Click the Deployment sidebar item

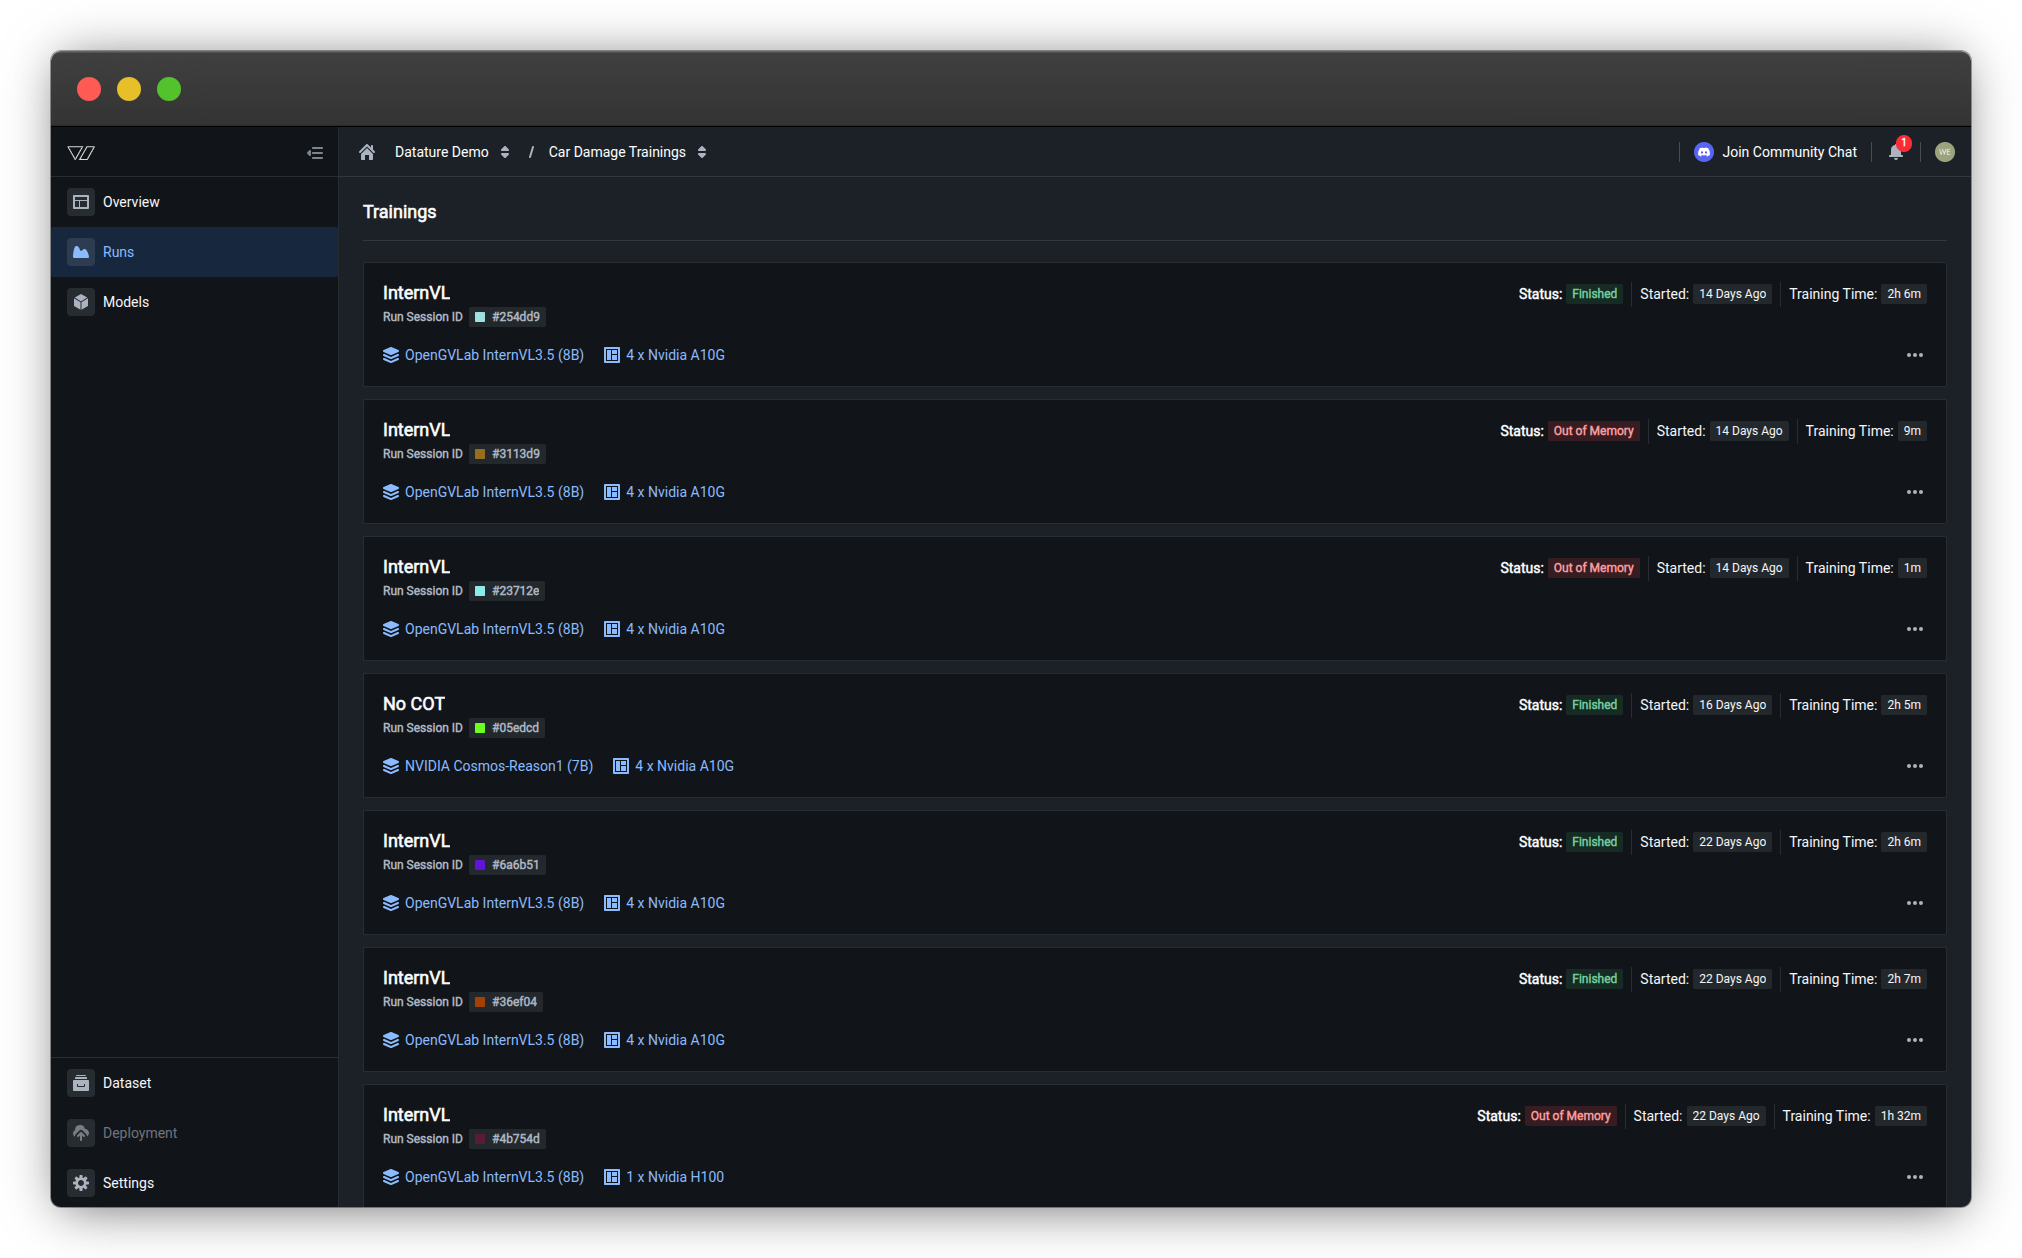139,1133
